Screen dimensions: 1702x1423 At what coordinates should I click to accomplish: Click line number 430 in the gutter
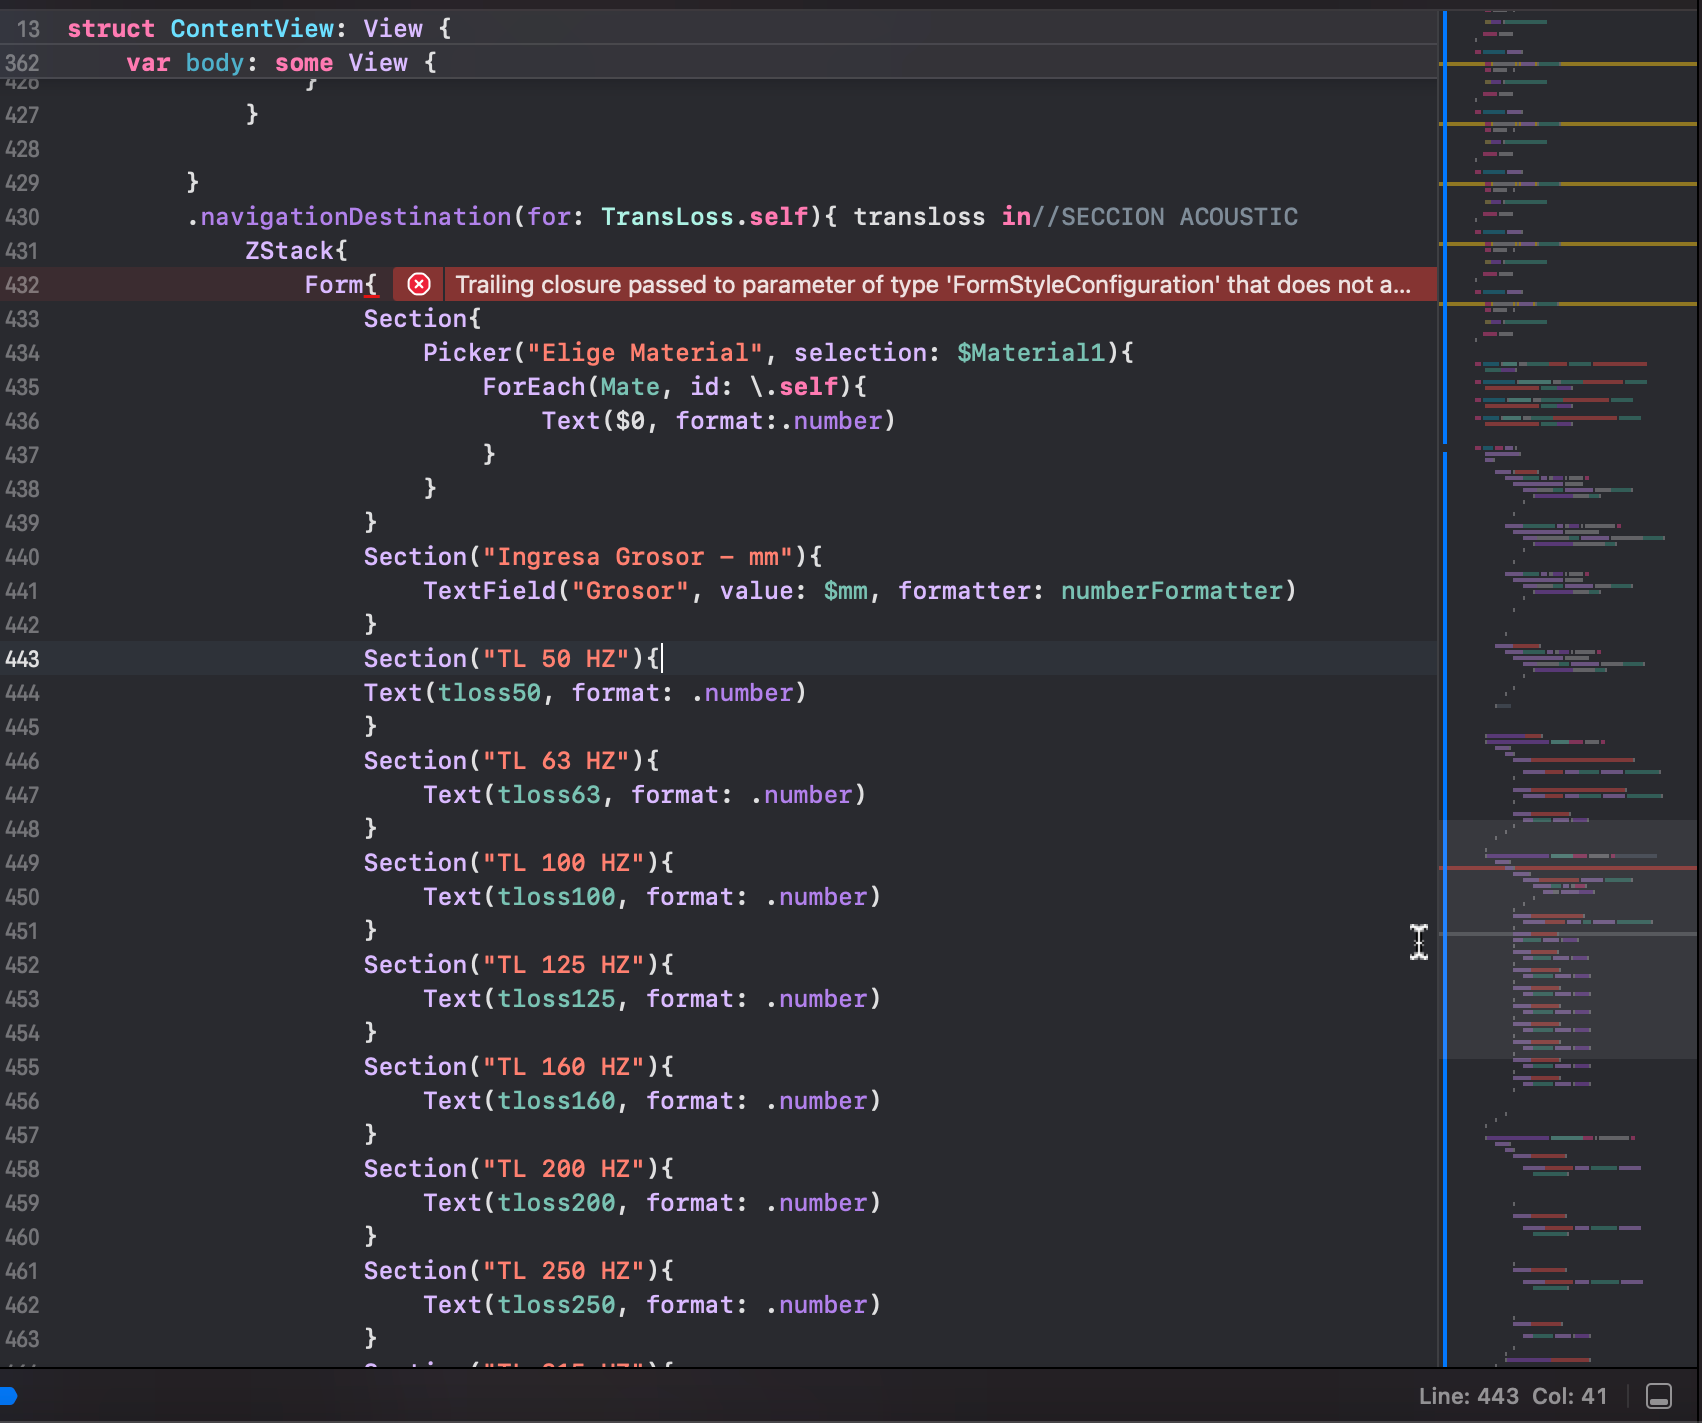click(x=22, y=217)
